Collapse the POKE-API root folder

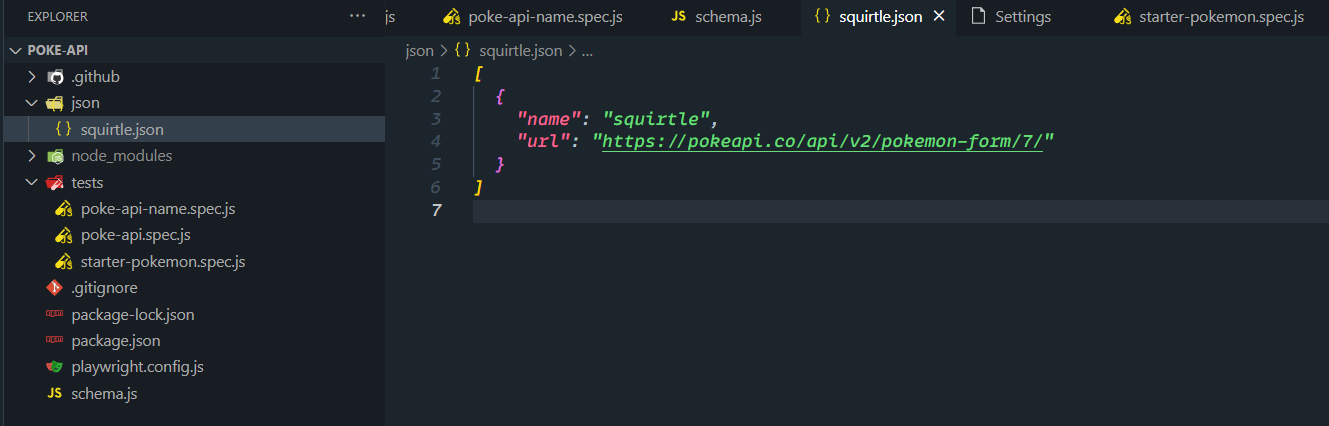pyautogui.click(x=15, y=50)
